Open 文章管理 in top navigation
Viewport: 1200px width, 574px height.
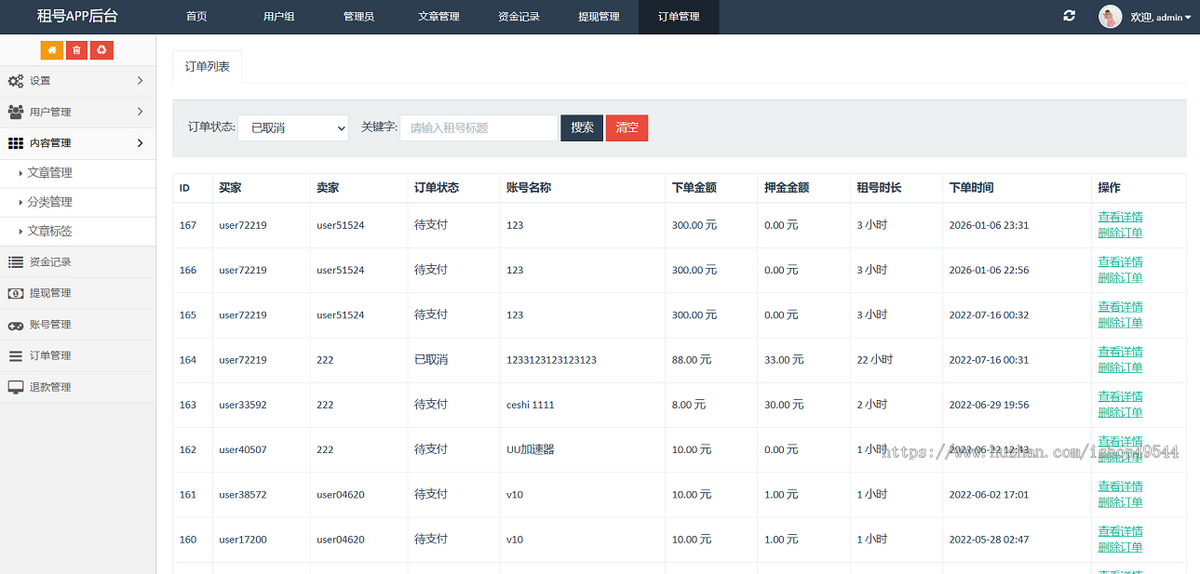438,17
